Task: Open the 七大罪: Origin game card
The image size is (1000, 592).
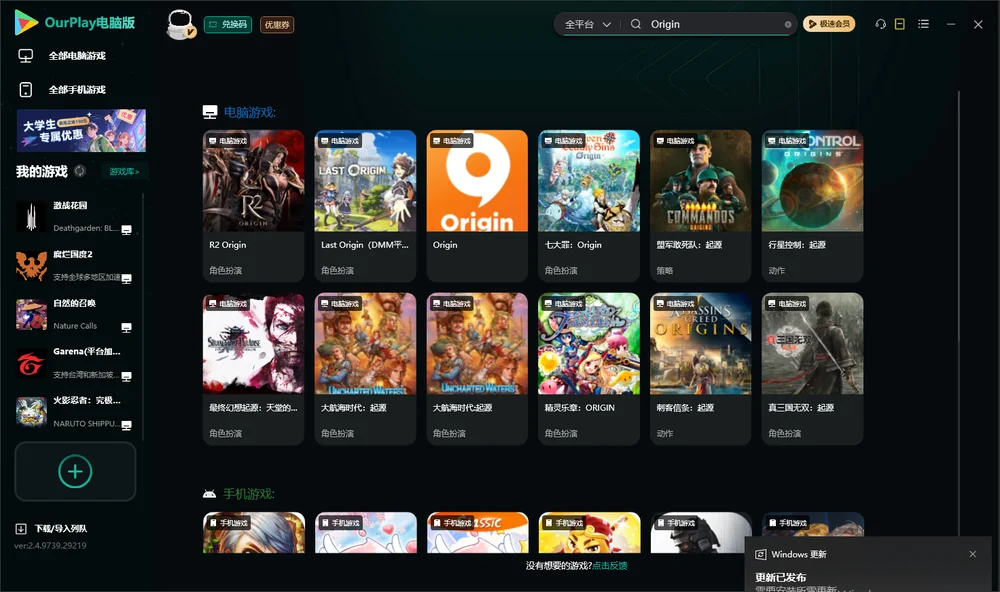Action: point(589,205)
